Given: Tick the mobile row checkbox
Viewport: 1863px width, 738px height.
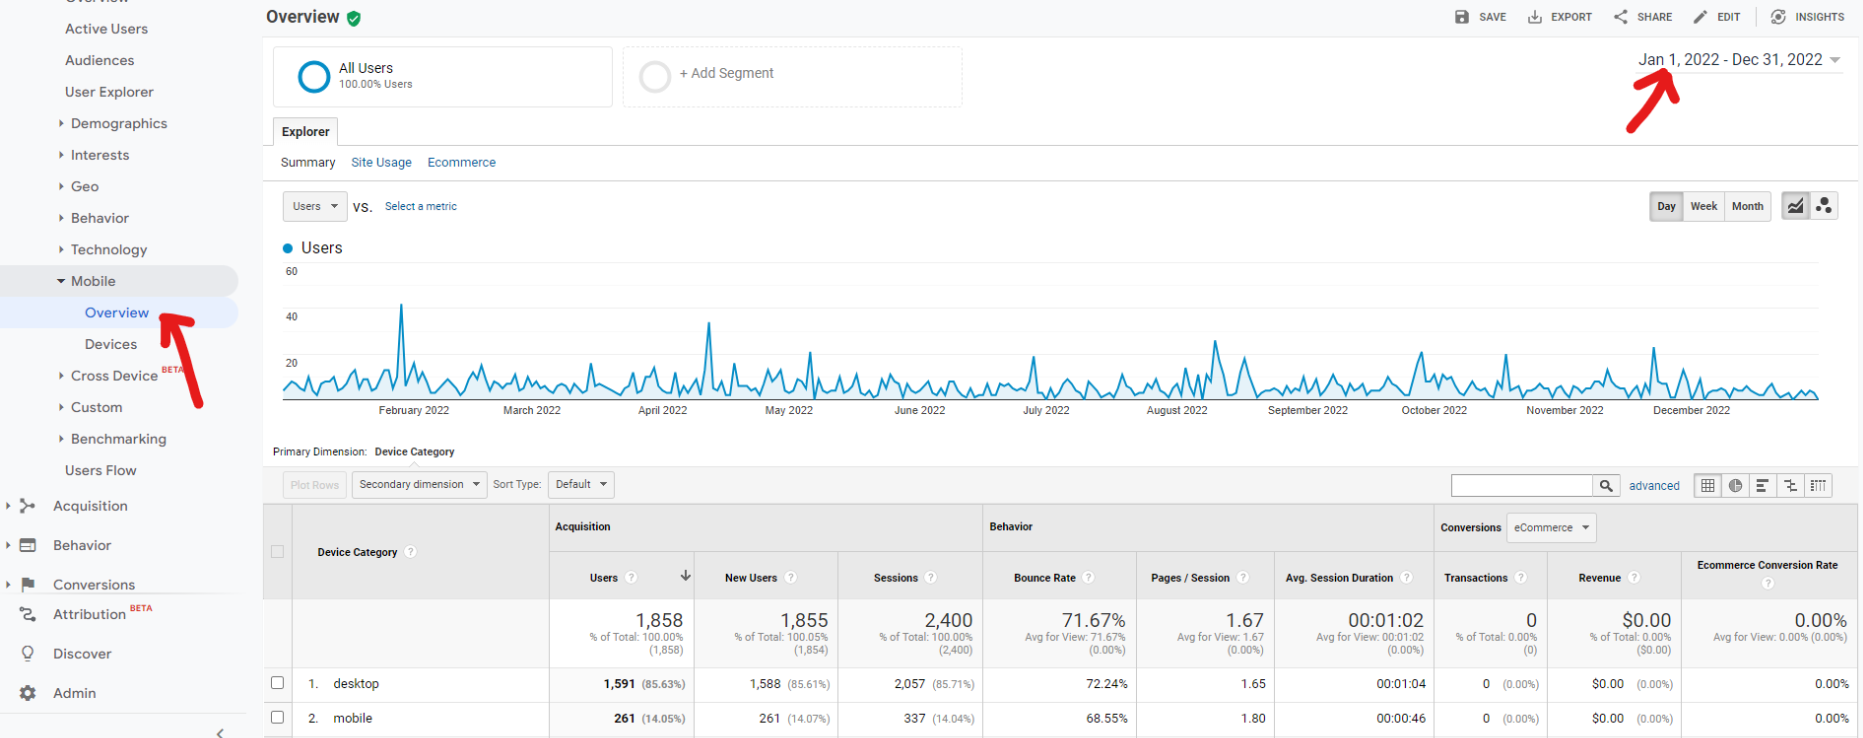Looking at the screenshot, I should pos(277,717).
